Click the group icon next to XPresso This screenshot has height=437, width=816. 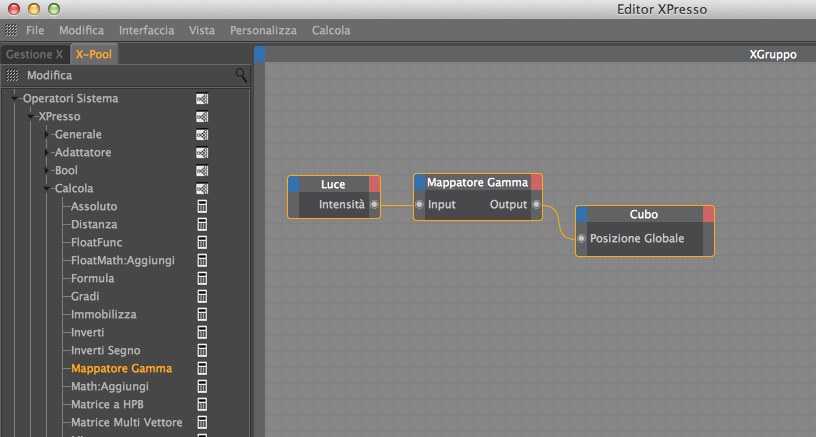pos(202,117)
